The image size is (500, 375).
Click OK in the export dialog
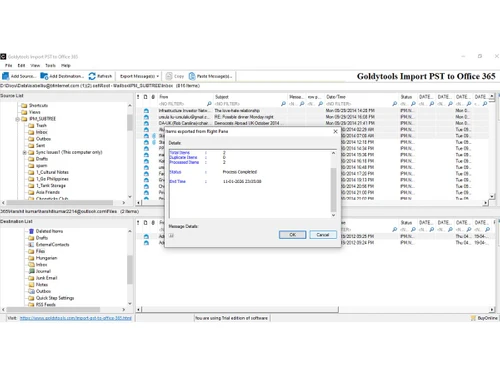[292, 235]
